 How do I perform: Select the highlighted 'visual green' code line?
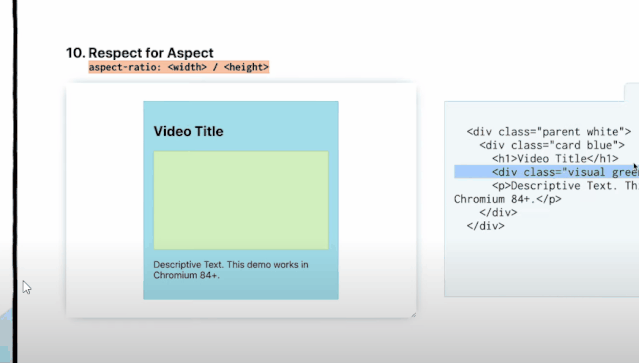tap(546, 172)
